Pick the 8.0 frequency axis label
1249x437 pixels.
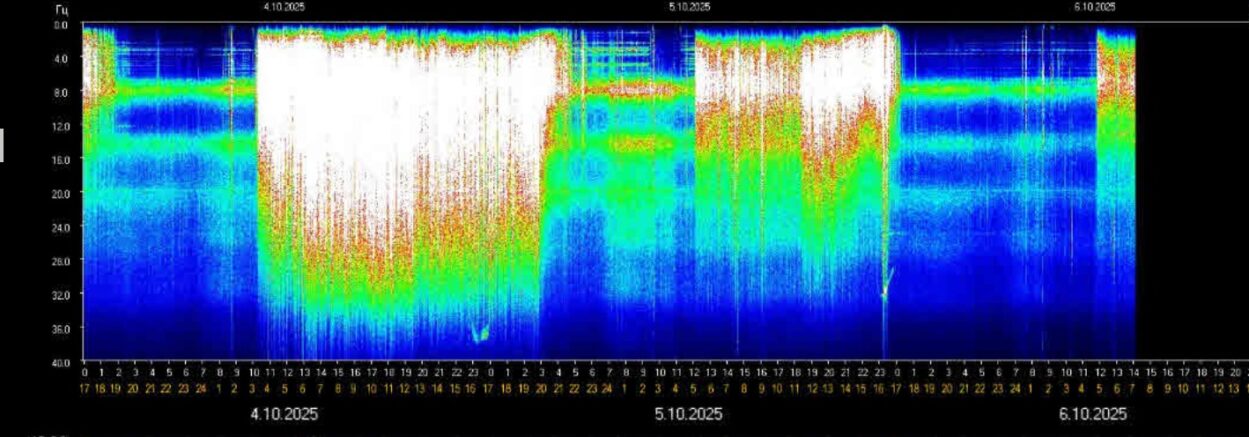coord(61,92)
